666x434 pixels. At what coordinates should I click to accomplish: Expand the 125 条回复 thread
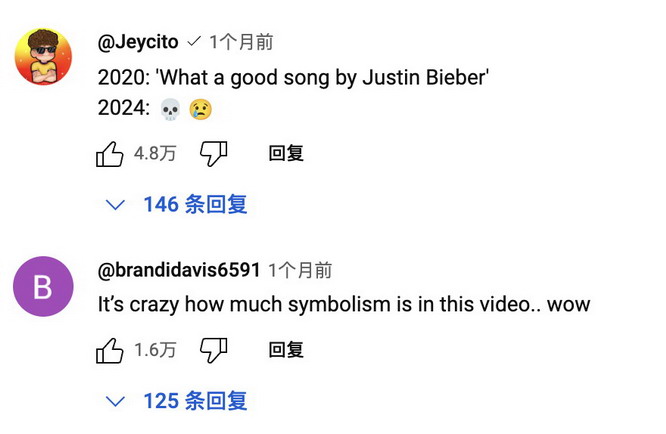point(195,401)
